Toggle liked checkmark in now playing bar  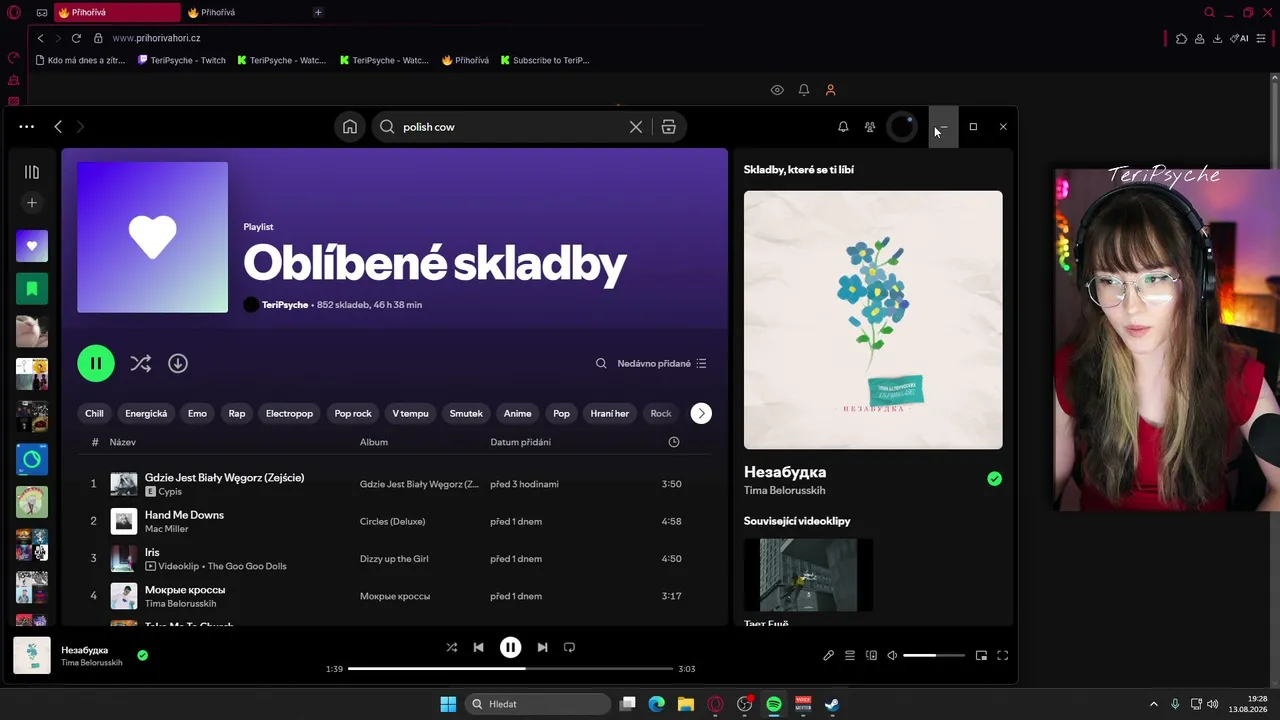tap(143, 656)
